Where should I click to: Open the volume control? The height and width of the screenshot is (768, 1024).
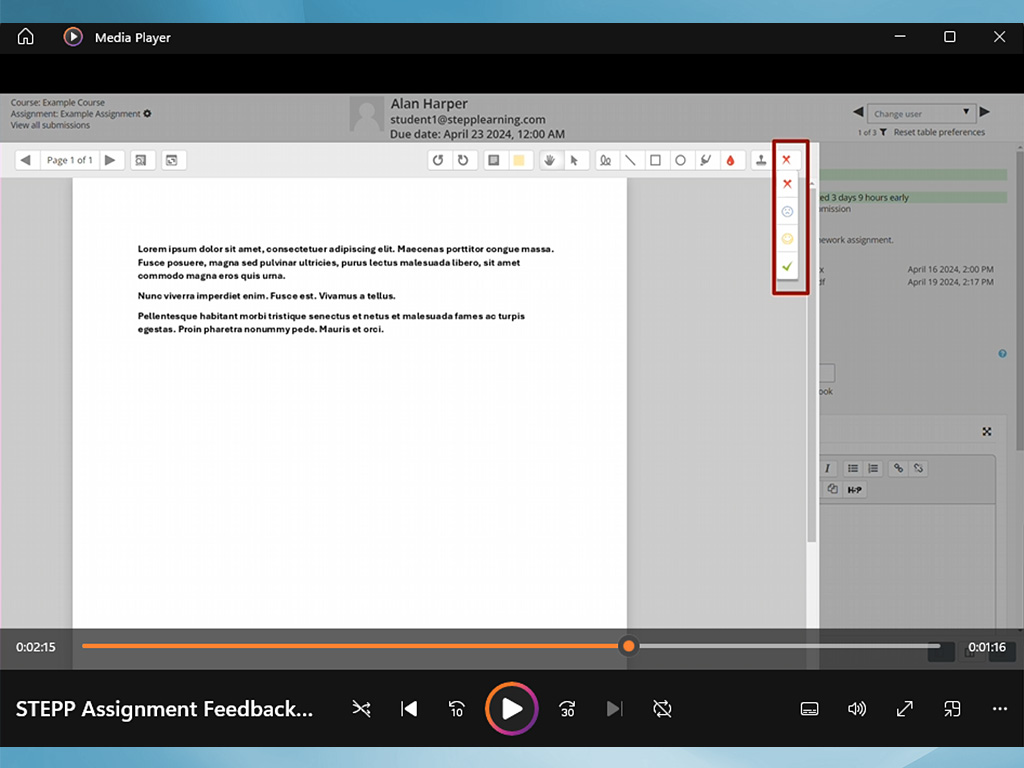point(857,709)
